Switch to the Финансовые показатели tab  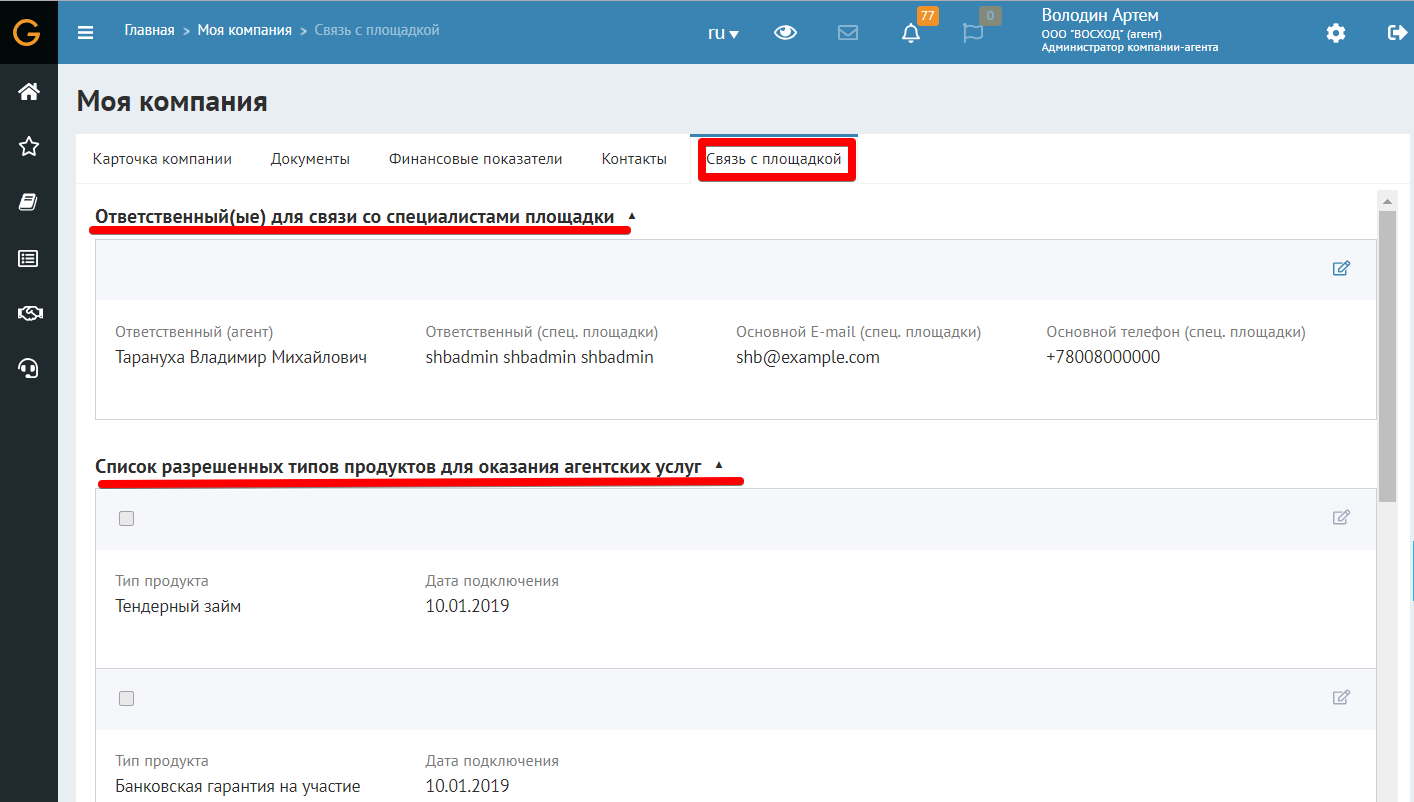click(476, 159)
